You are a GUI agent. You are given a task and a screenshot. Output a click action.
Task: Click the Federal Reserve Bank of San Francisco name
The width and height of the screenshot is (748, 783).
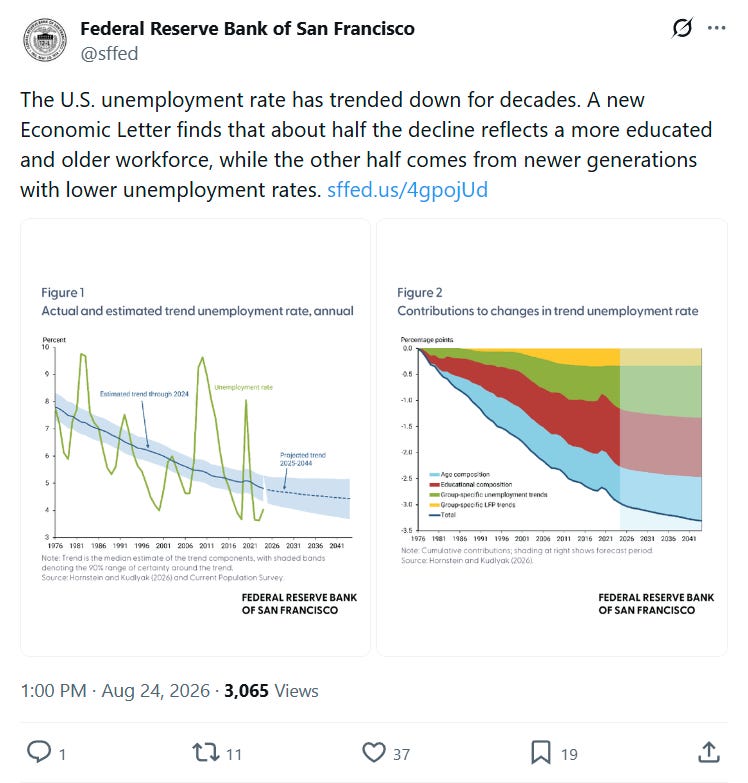pyautogui.click(x=247, y=28)
